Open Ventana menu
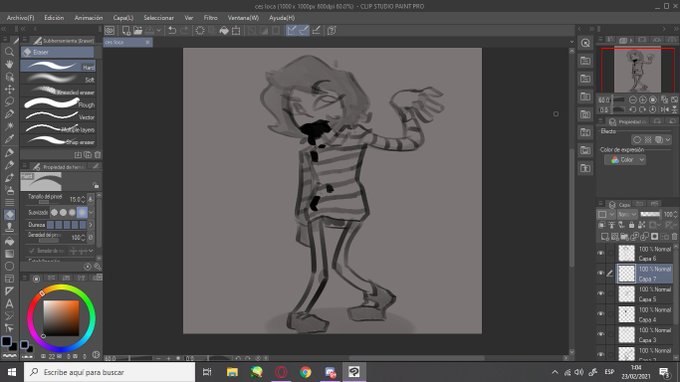This screenshot has width=680, height=382. pyautogui.click(x=243, y=18)
